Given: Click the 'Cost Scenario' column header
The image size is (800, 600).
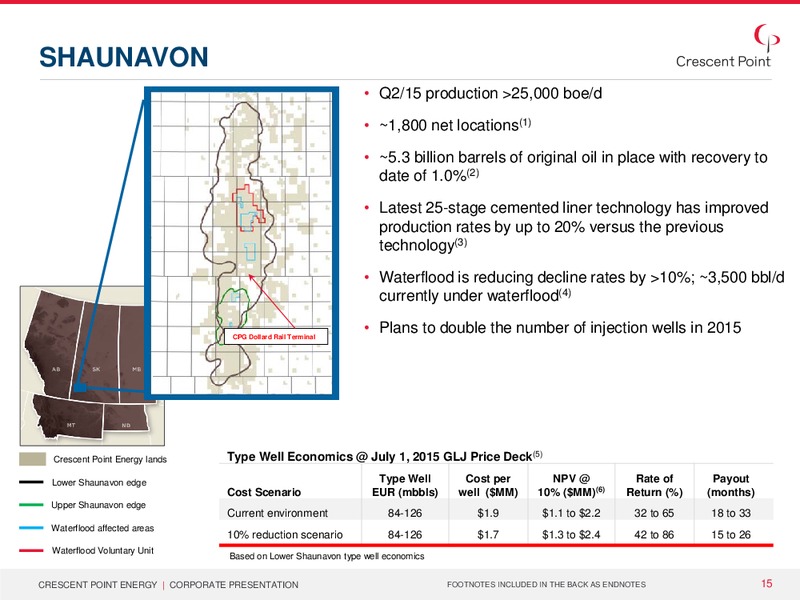Looking at the screenshot, I should 264,492.
